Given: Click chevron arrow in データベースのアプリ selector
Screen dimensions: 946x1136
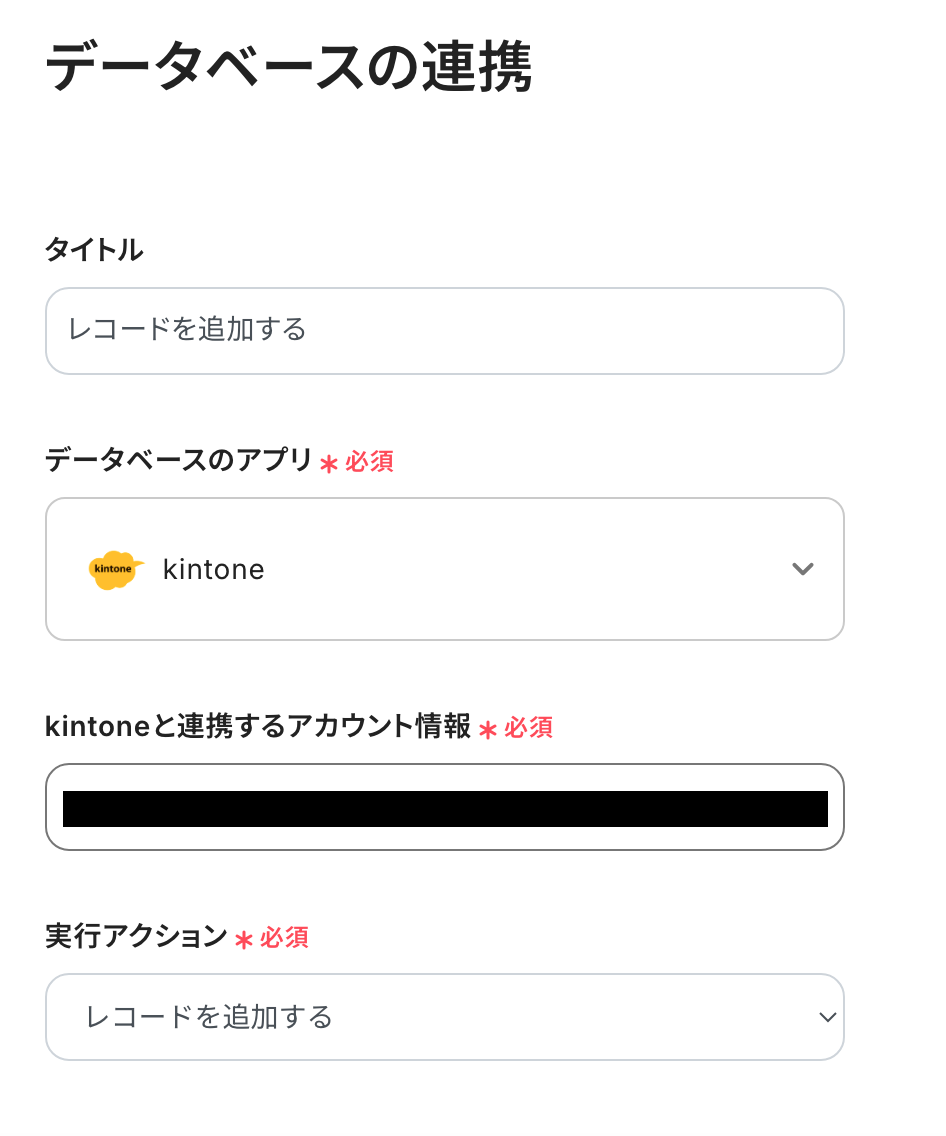Looking at the screenshot, I should coord(802,569).
